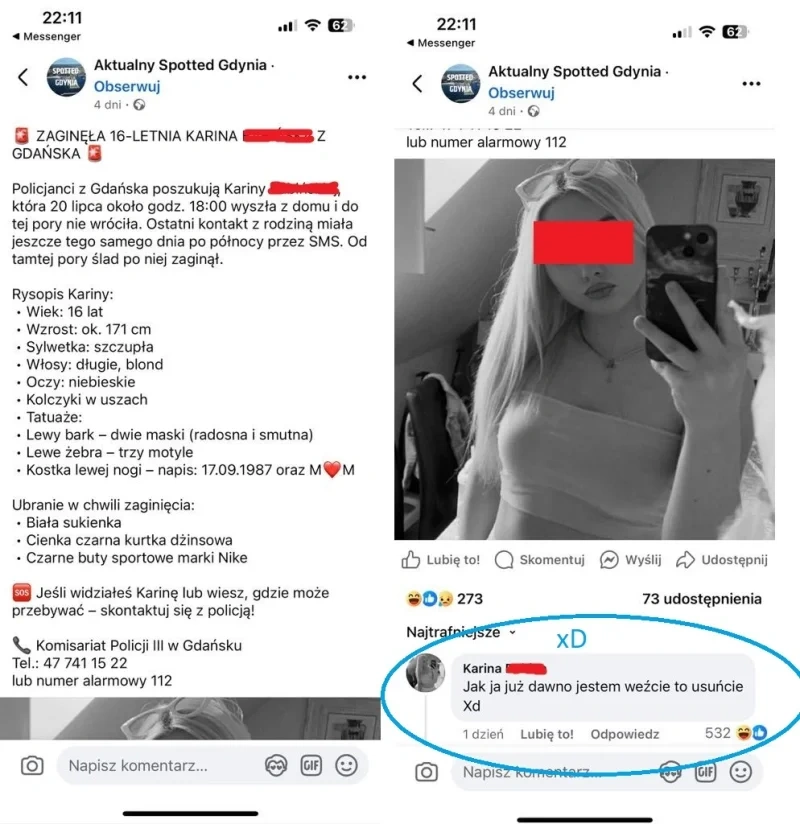Image resolution: width=800 pixels, height=824 pixels.
Task: Tap camera icon in right comment bar
Action: coord(426,772)
